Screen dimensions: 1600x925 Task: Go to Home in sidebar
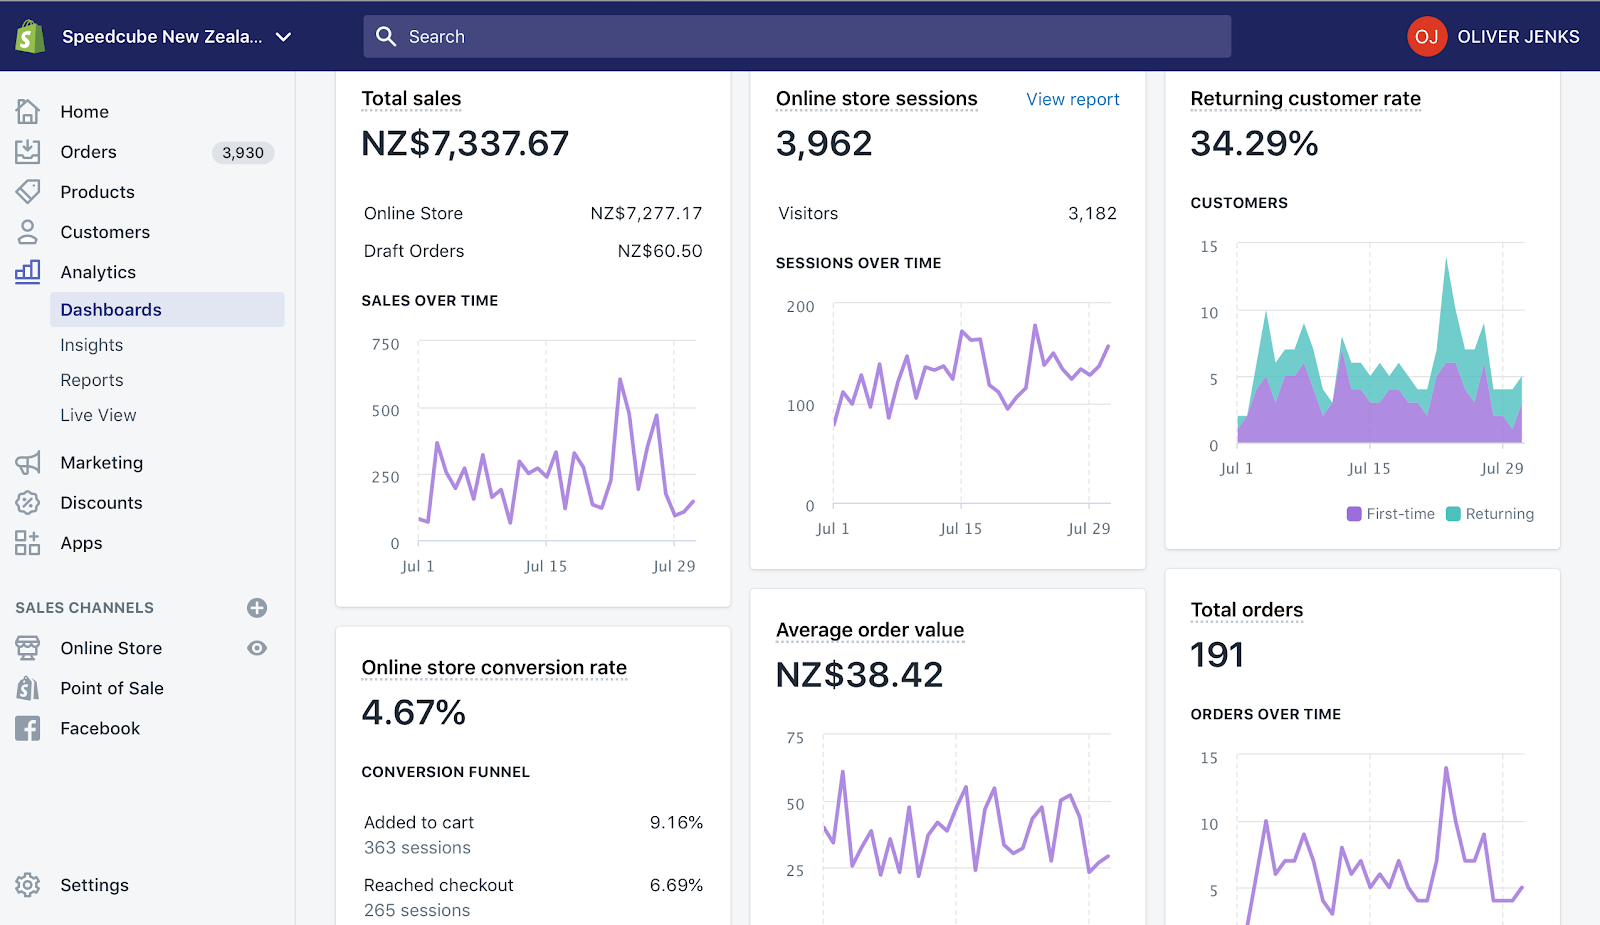click(85, 112)
